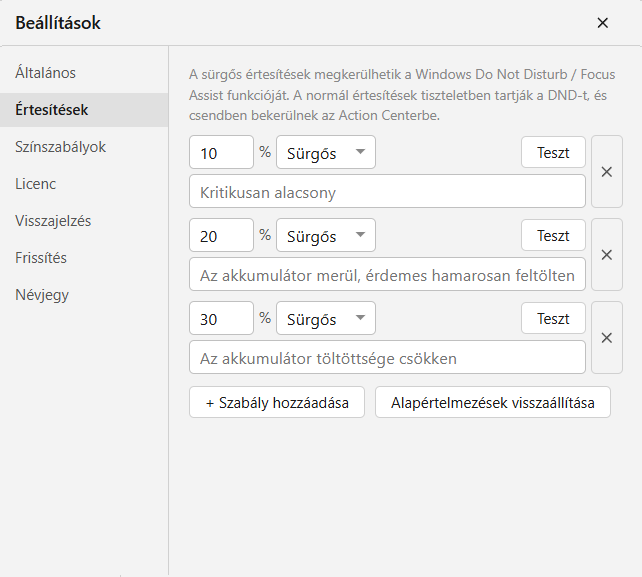This screenshot has height=577, width=642.
Task: Delete the 20% rule with X icon
Action: click(x=607, y=255)
